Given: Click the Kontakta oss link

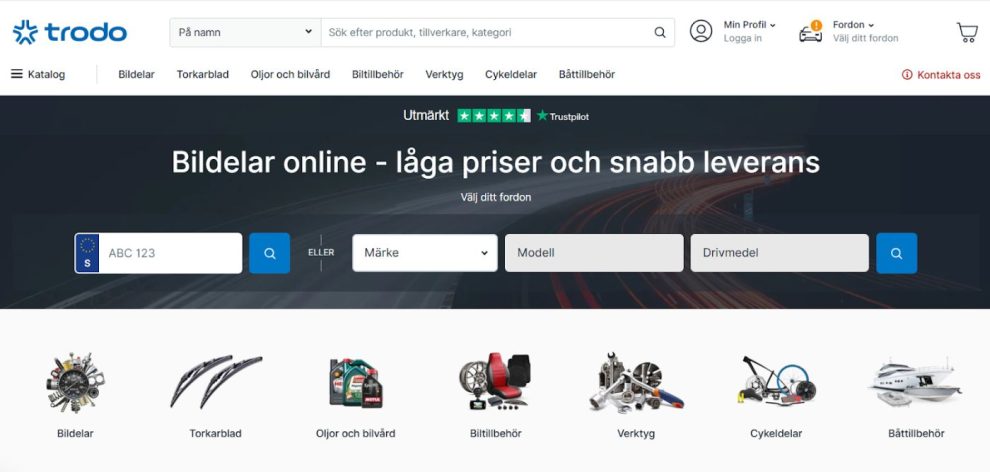Looking at the screenshot, I should point(941,74).
